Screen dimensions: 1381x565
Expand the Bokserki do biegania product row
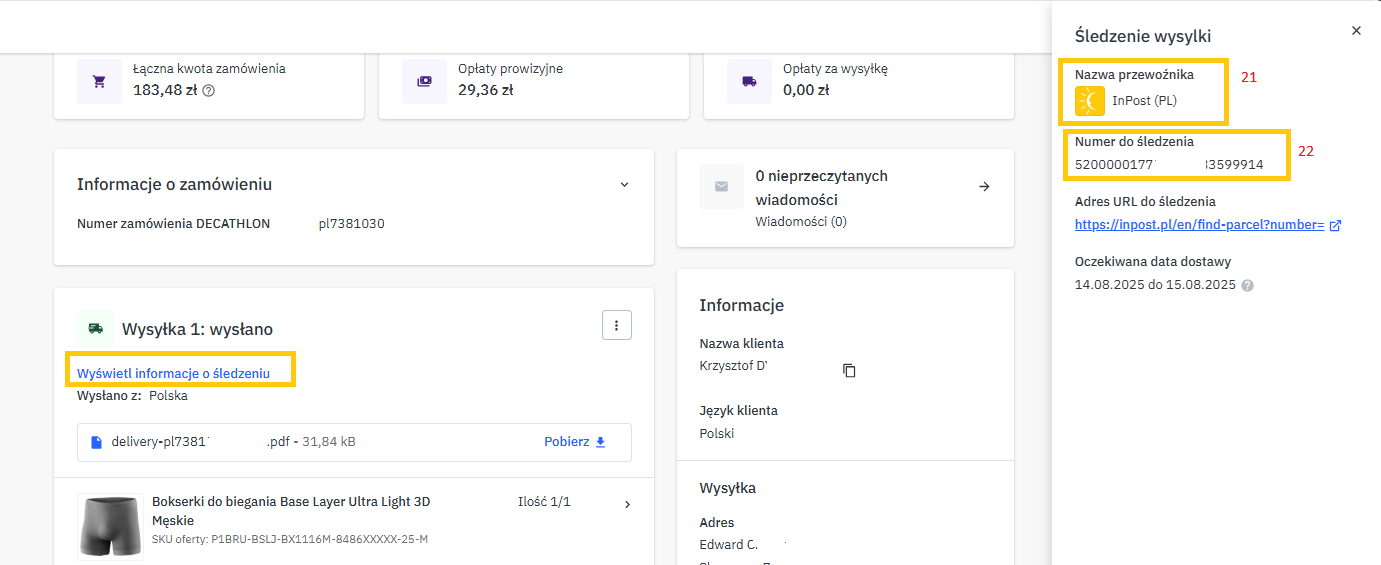click(x=627, y=504)
